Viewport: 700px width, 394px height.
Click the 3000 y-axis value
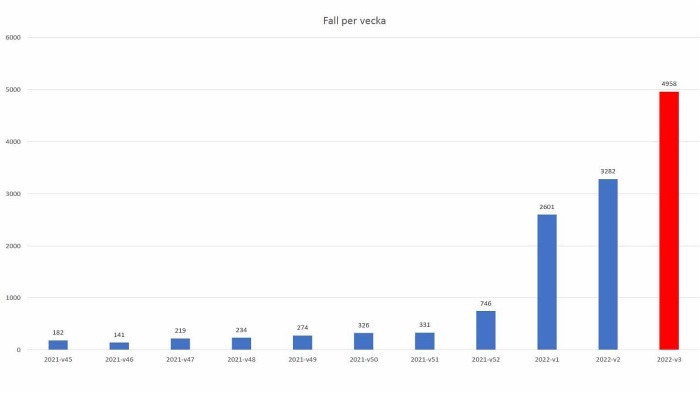tap(13, 194)
